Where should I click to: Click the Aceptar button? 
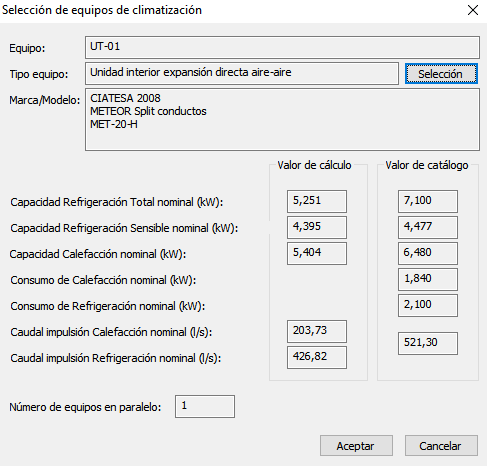[356, 446]
